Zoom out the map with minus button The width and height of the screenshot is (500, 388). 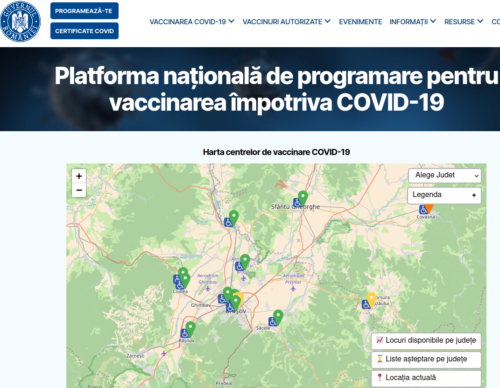pos(79,190)
